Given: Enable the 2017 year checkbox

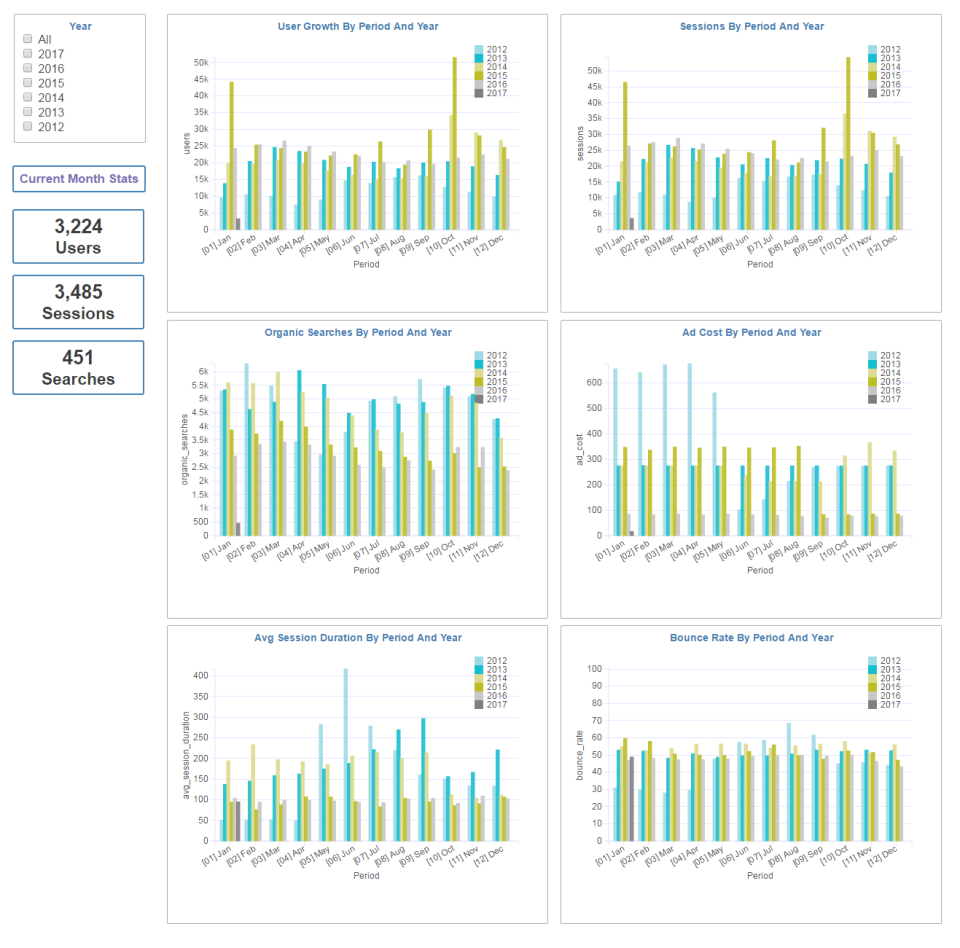Looking at the screenshot, I should click(28, 54).
